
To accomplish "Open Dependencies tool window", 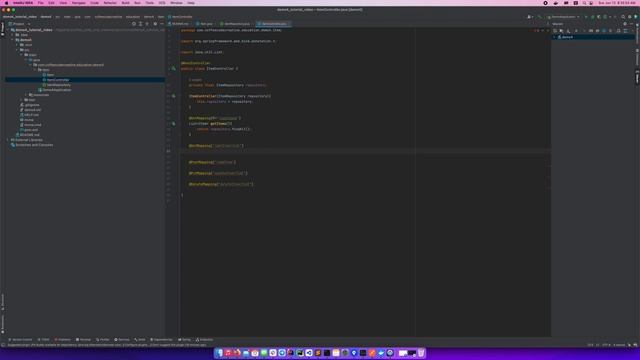I will click(162, 340).
